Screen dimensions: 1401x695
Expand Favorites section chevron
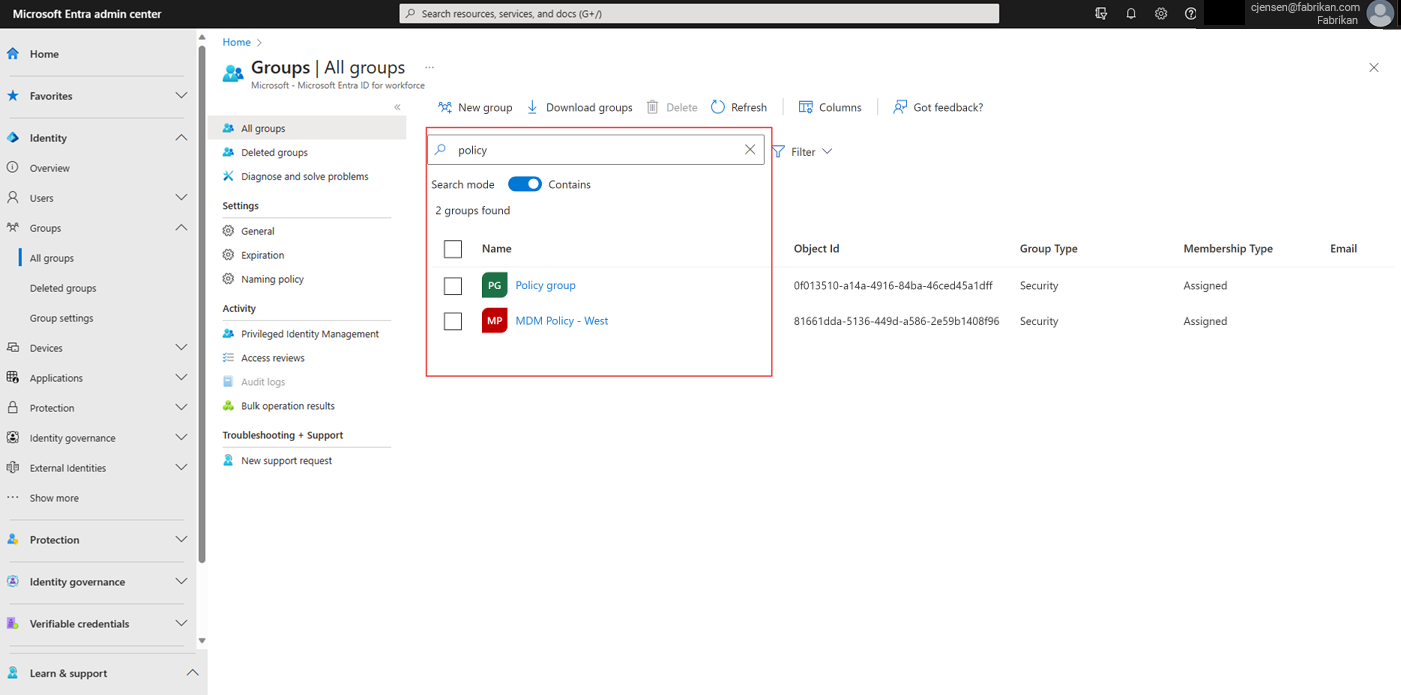coord(181,96)
